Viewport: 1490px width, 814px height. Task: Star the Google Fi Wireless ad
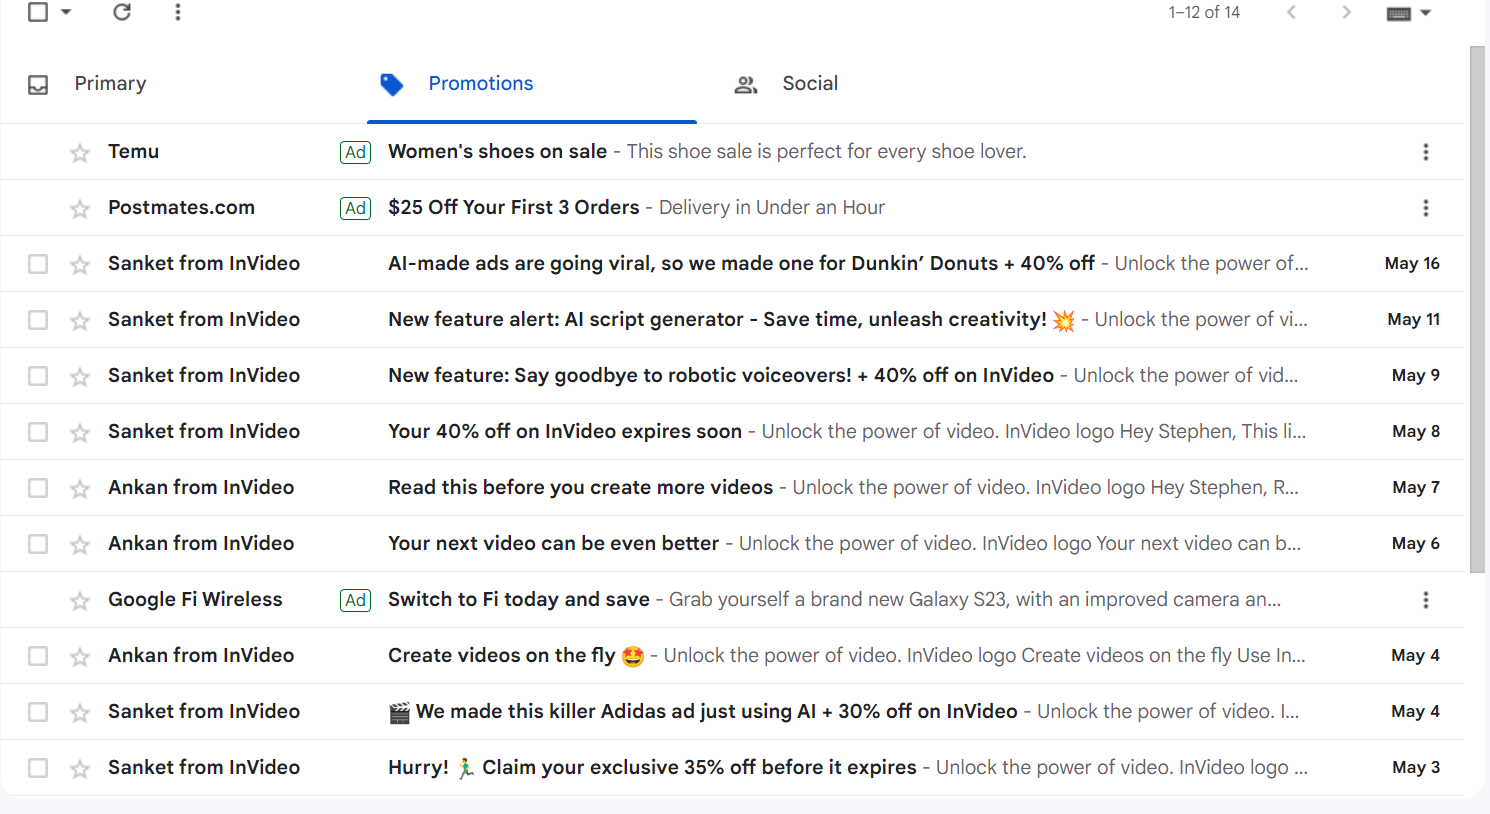point(80,600)
